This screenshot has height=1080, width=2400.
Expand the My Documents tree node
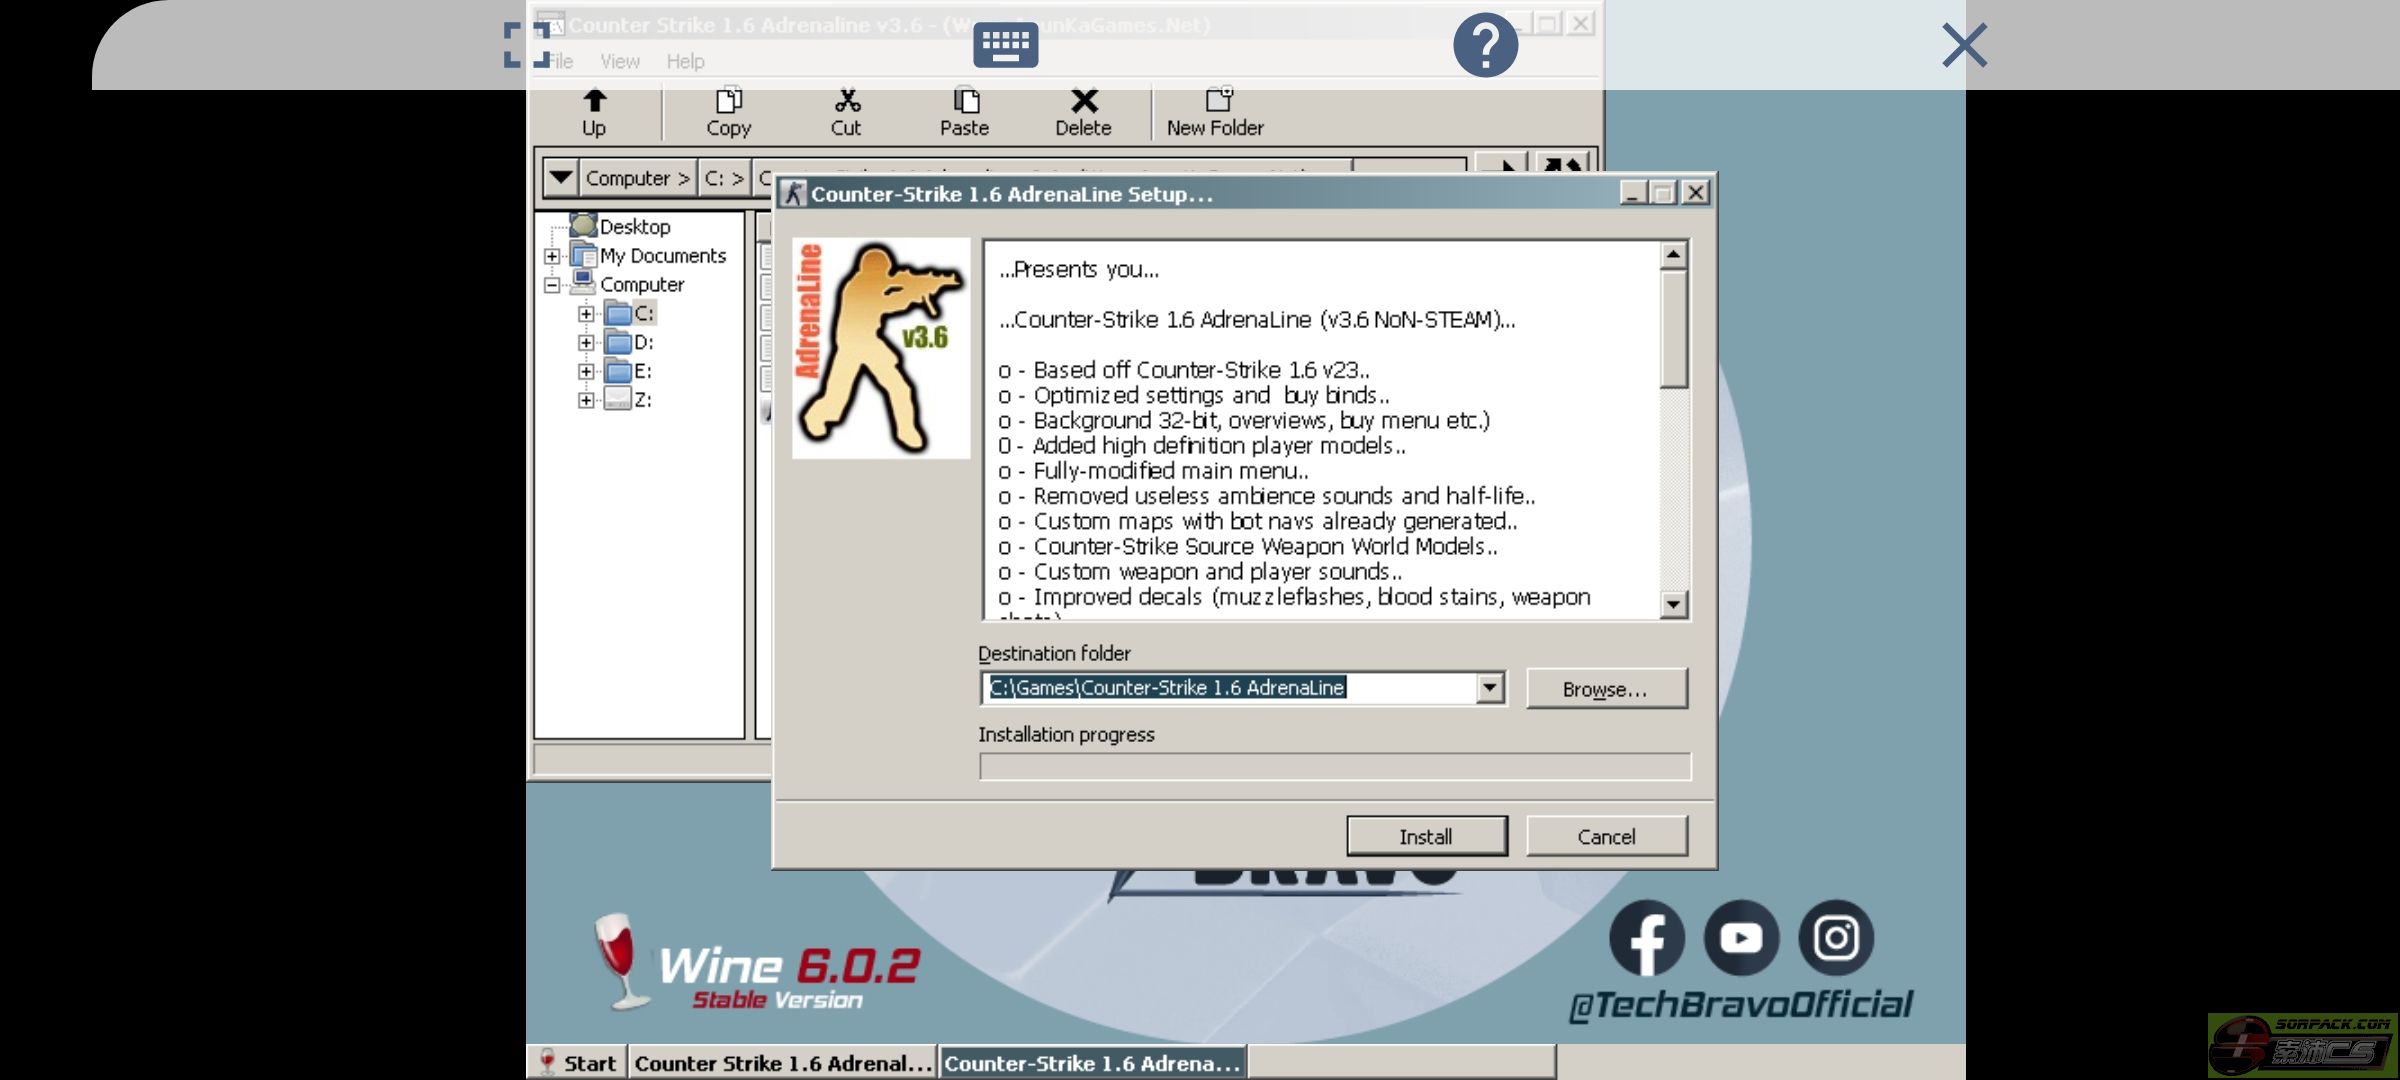(x=552, y=256)
